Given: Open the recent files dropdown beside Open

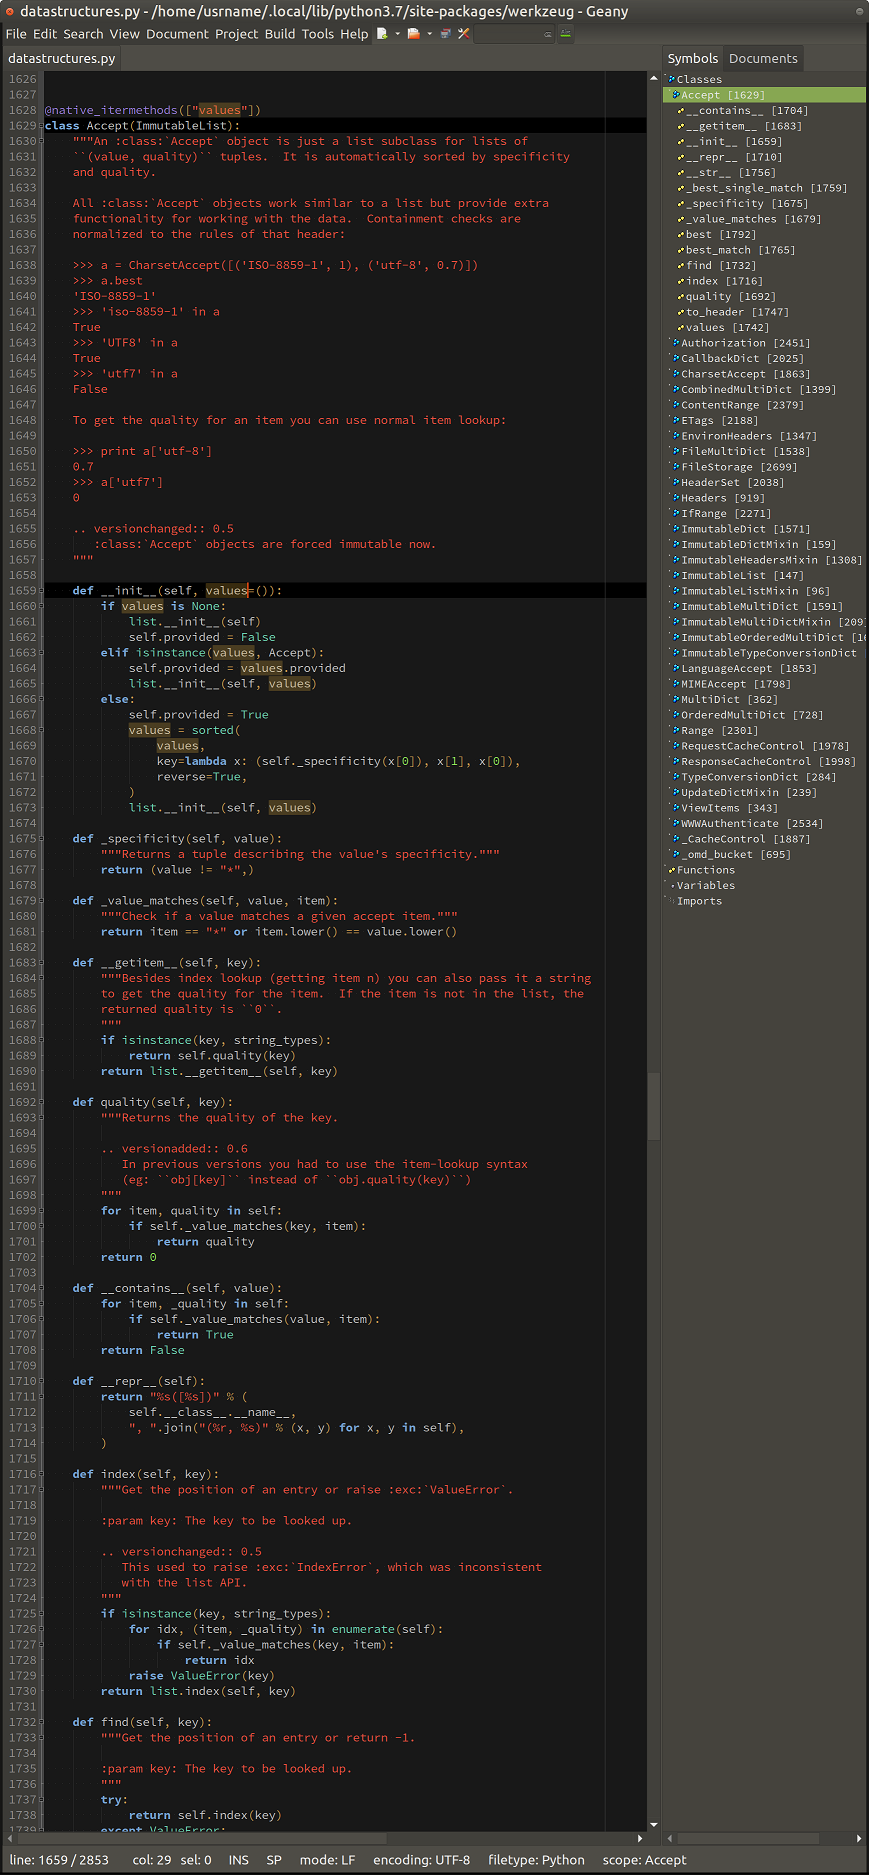Looking at the screenshot, I should click(x=429, y=34).
